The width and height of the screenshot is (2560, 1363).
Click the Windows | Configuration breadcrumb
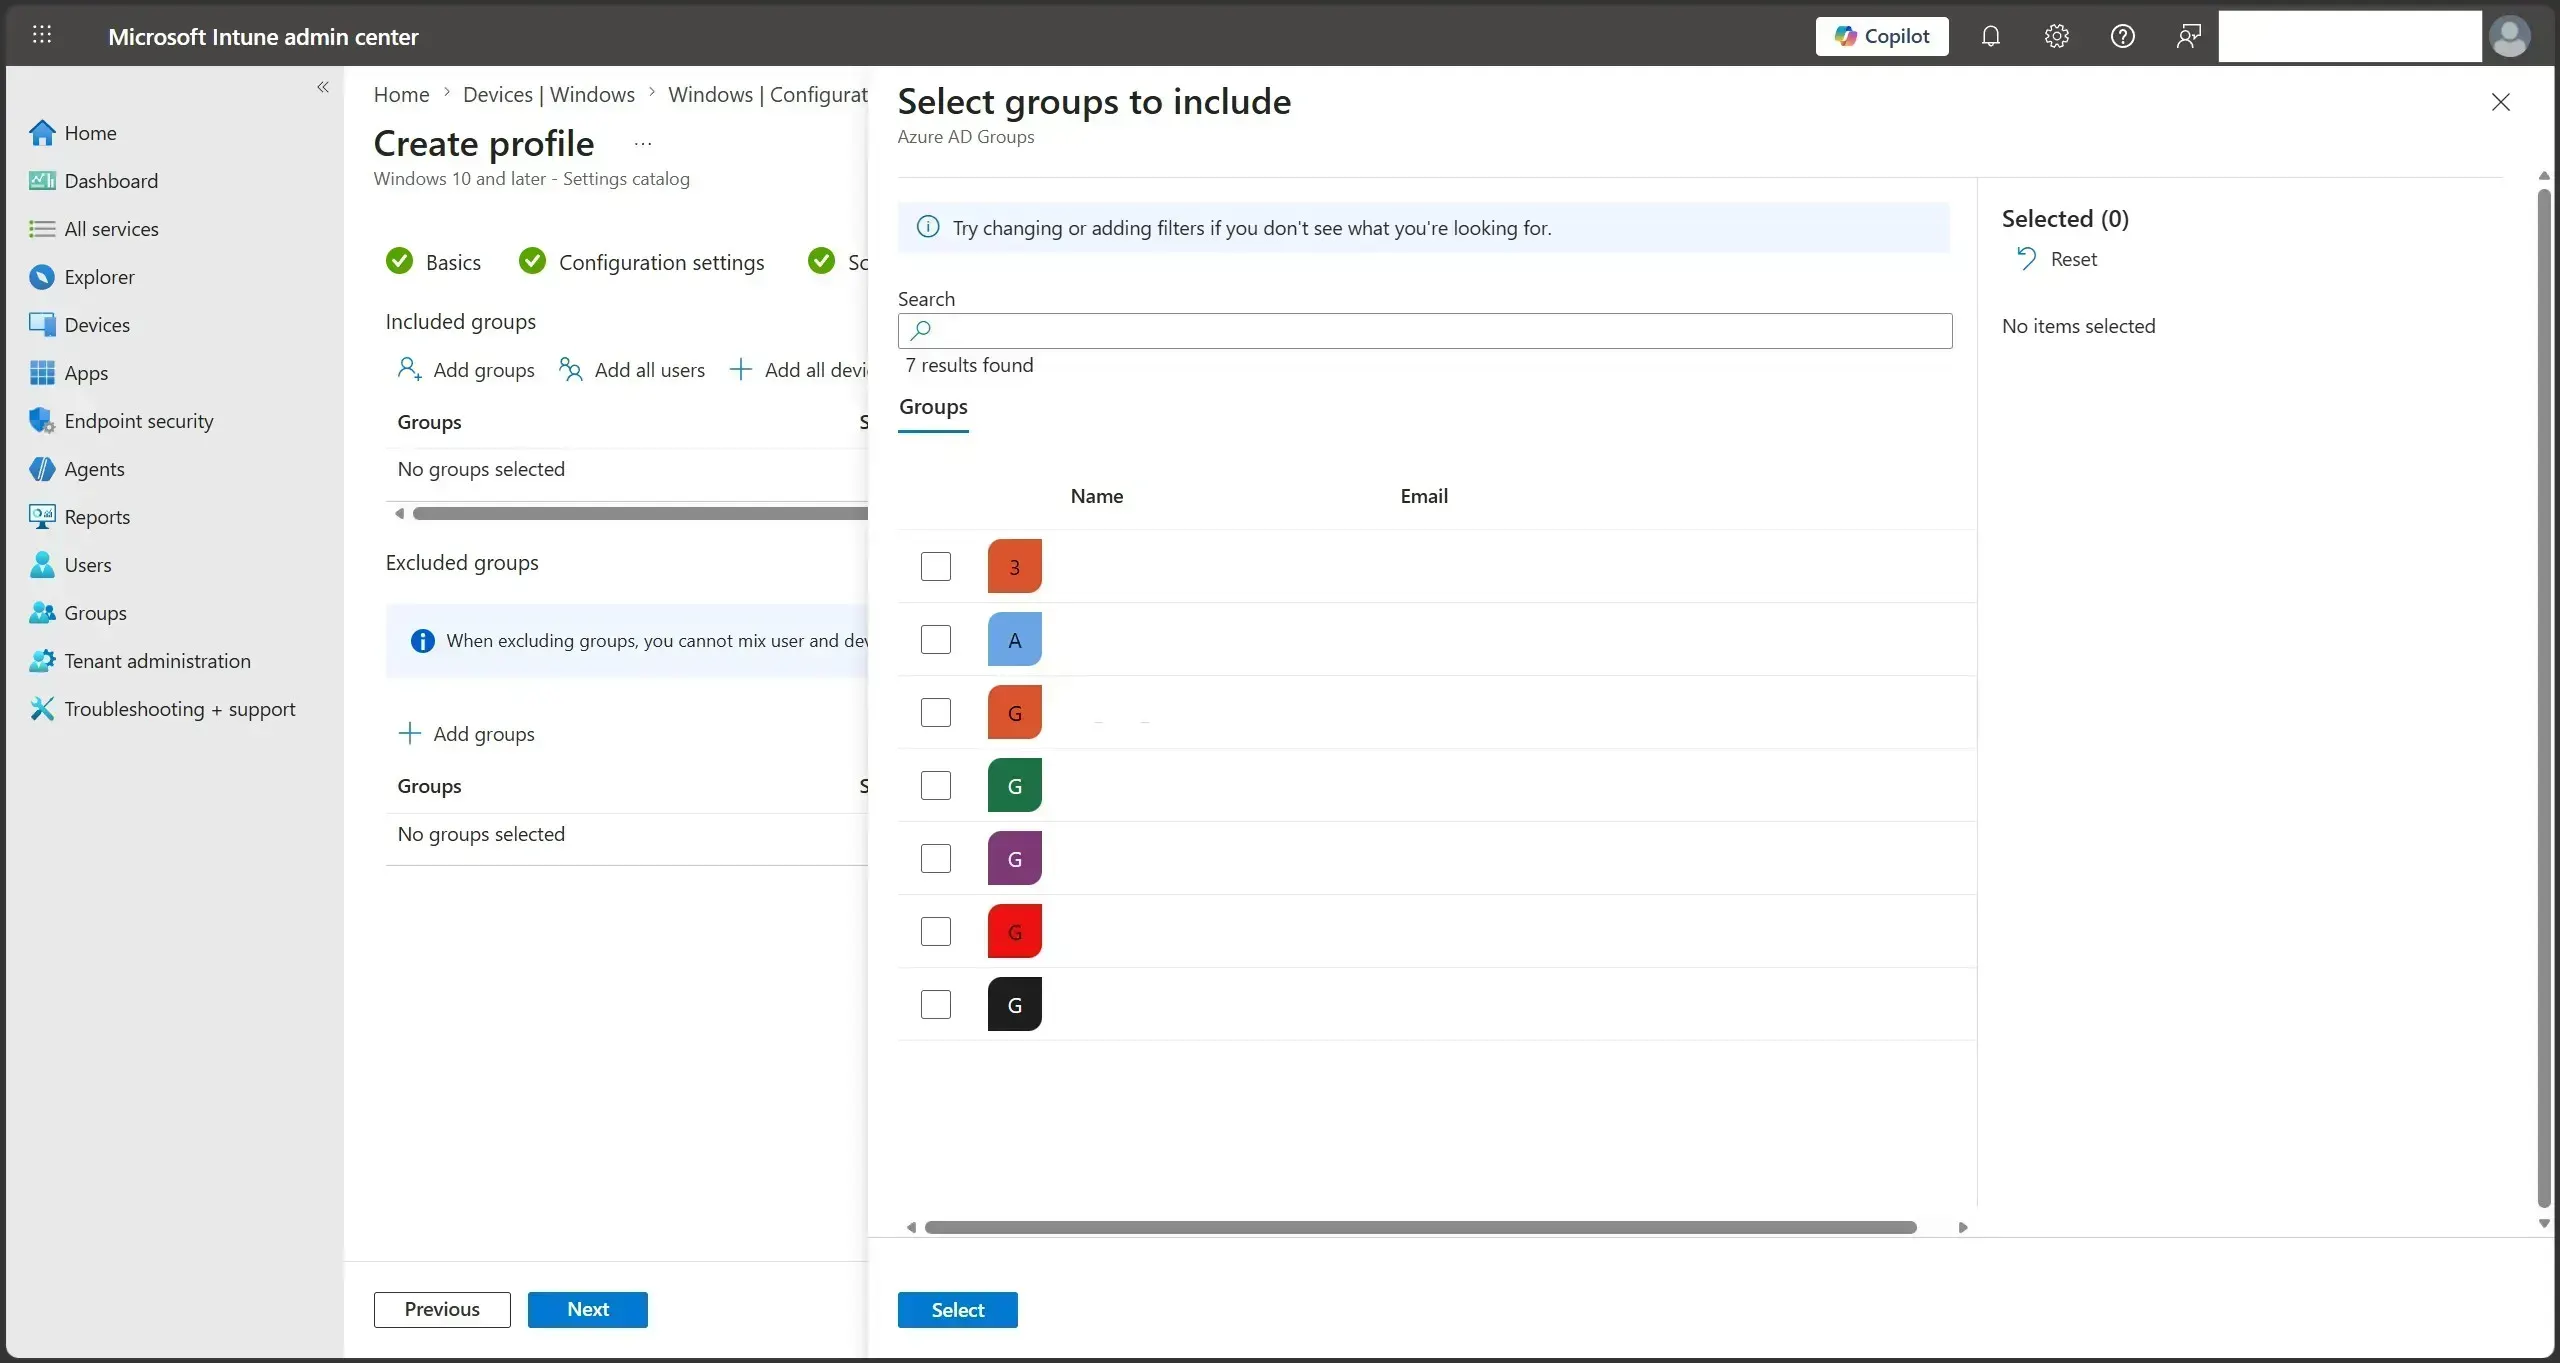click(x=768, y=94)
